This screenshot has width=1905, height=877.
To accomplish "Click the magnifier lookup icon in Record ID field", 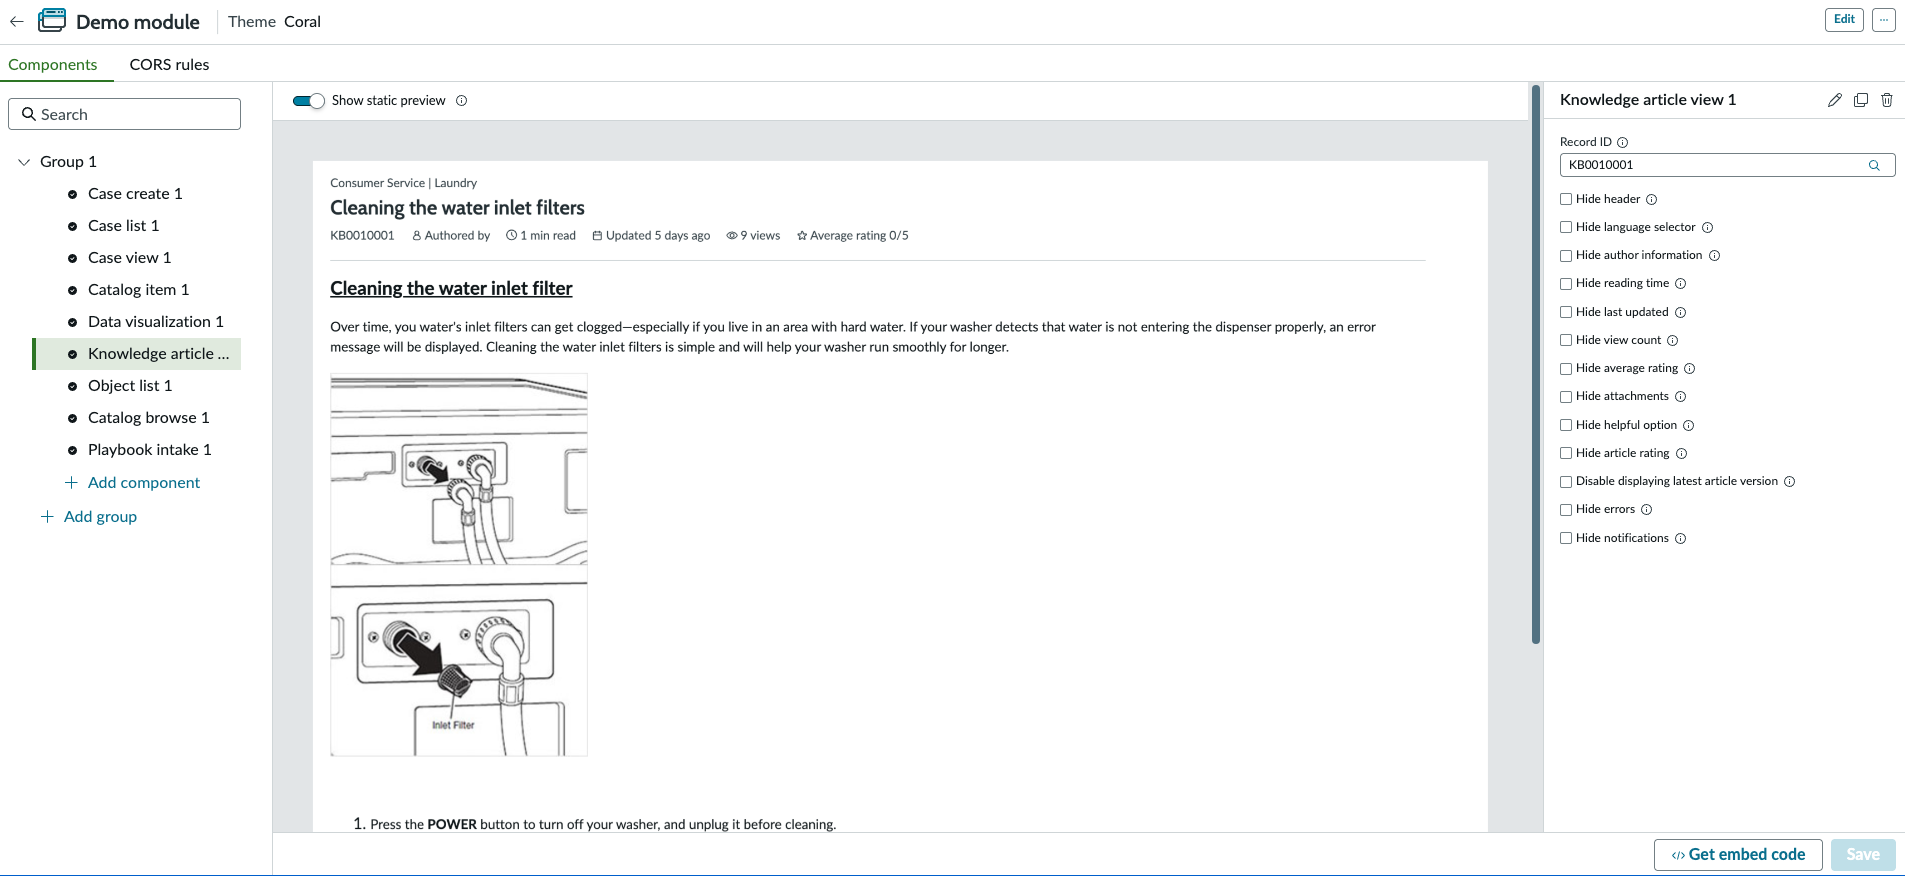I will (x=1874, y=165).
